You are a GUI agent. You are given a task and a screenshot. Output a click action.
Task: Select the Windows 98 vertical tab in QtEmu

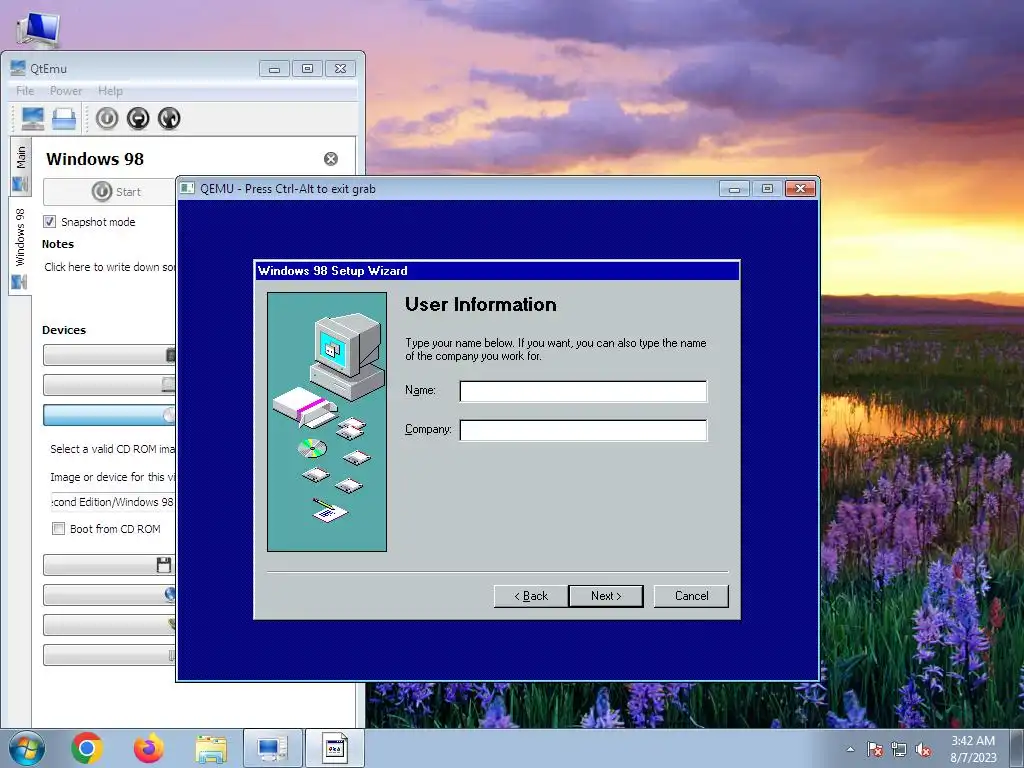(x=20, y=247)
